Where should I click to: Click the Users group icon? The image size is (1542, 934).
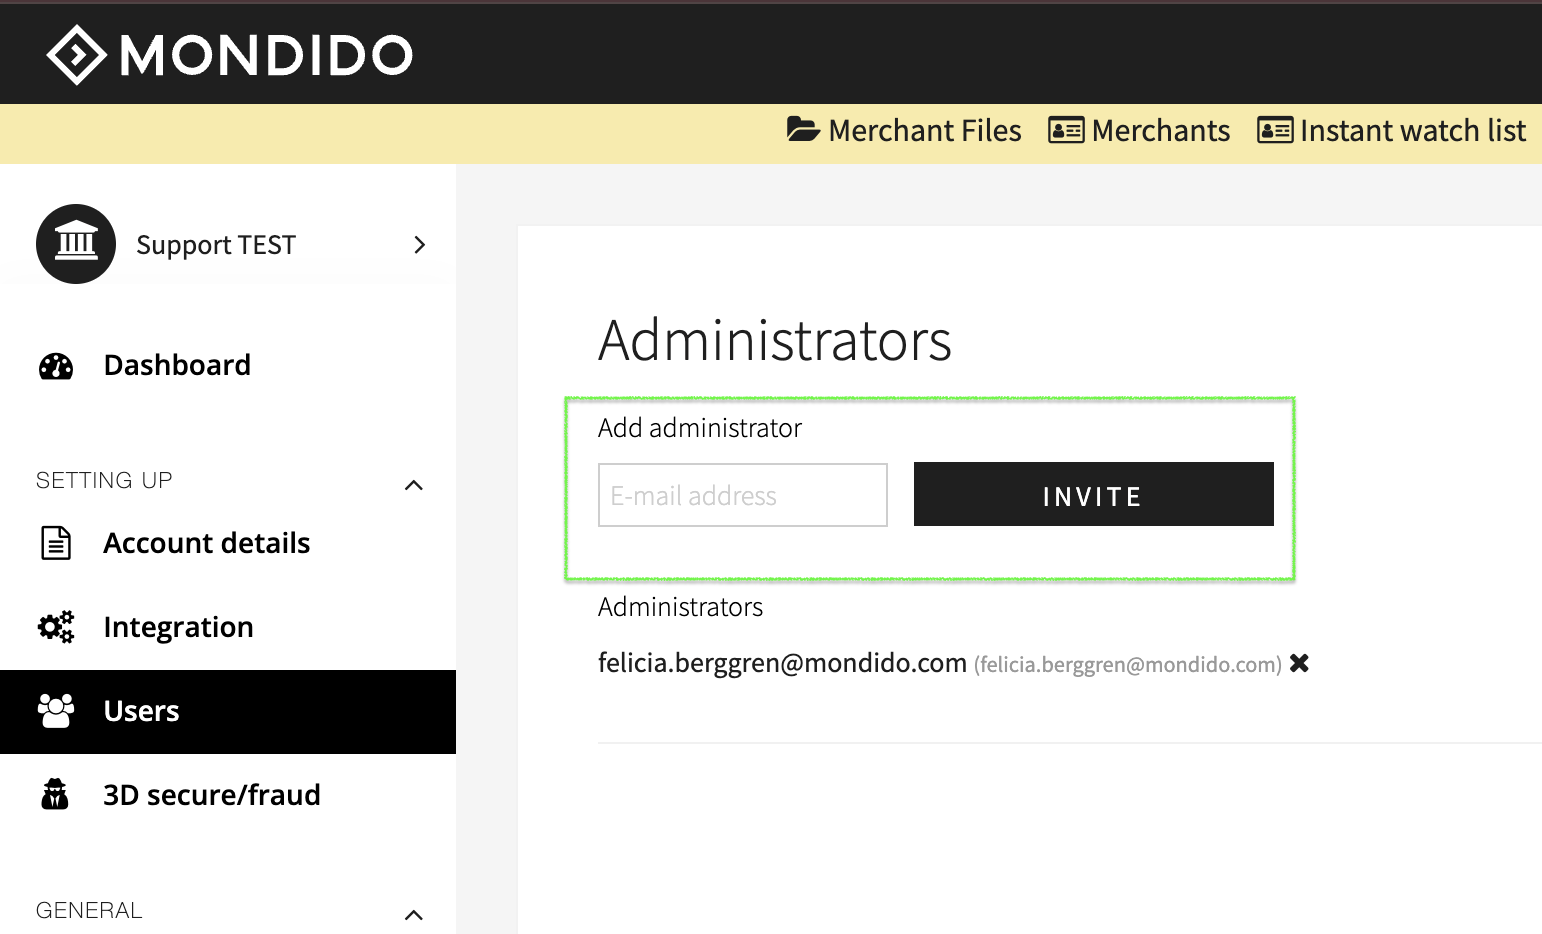coord(56,711)
